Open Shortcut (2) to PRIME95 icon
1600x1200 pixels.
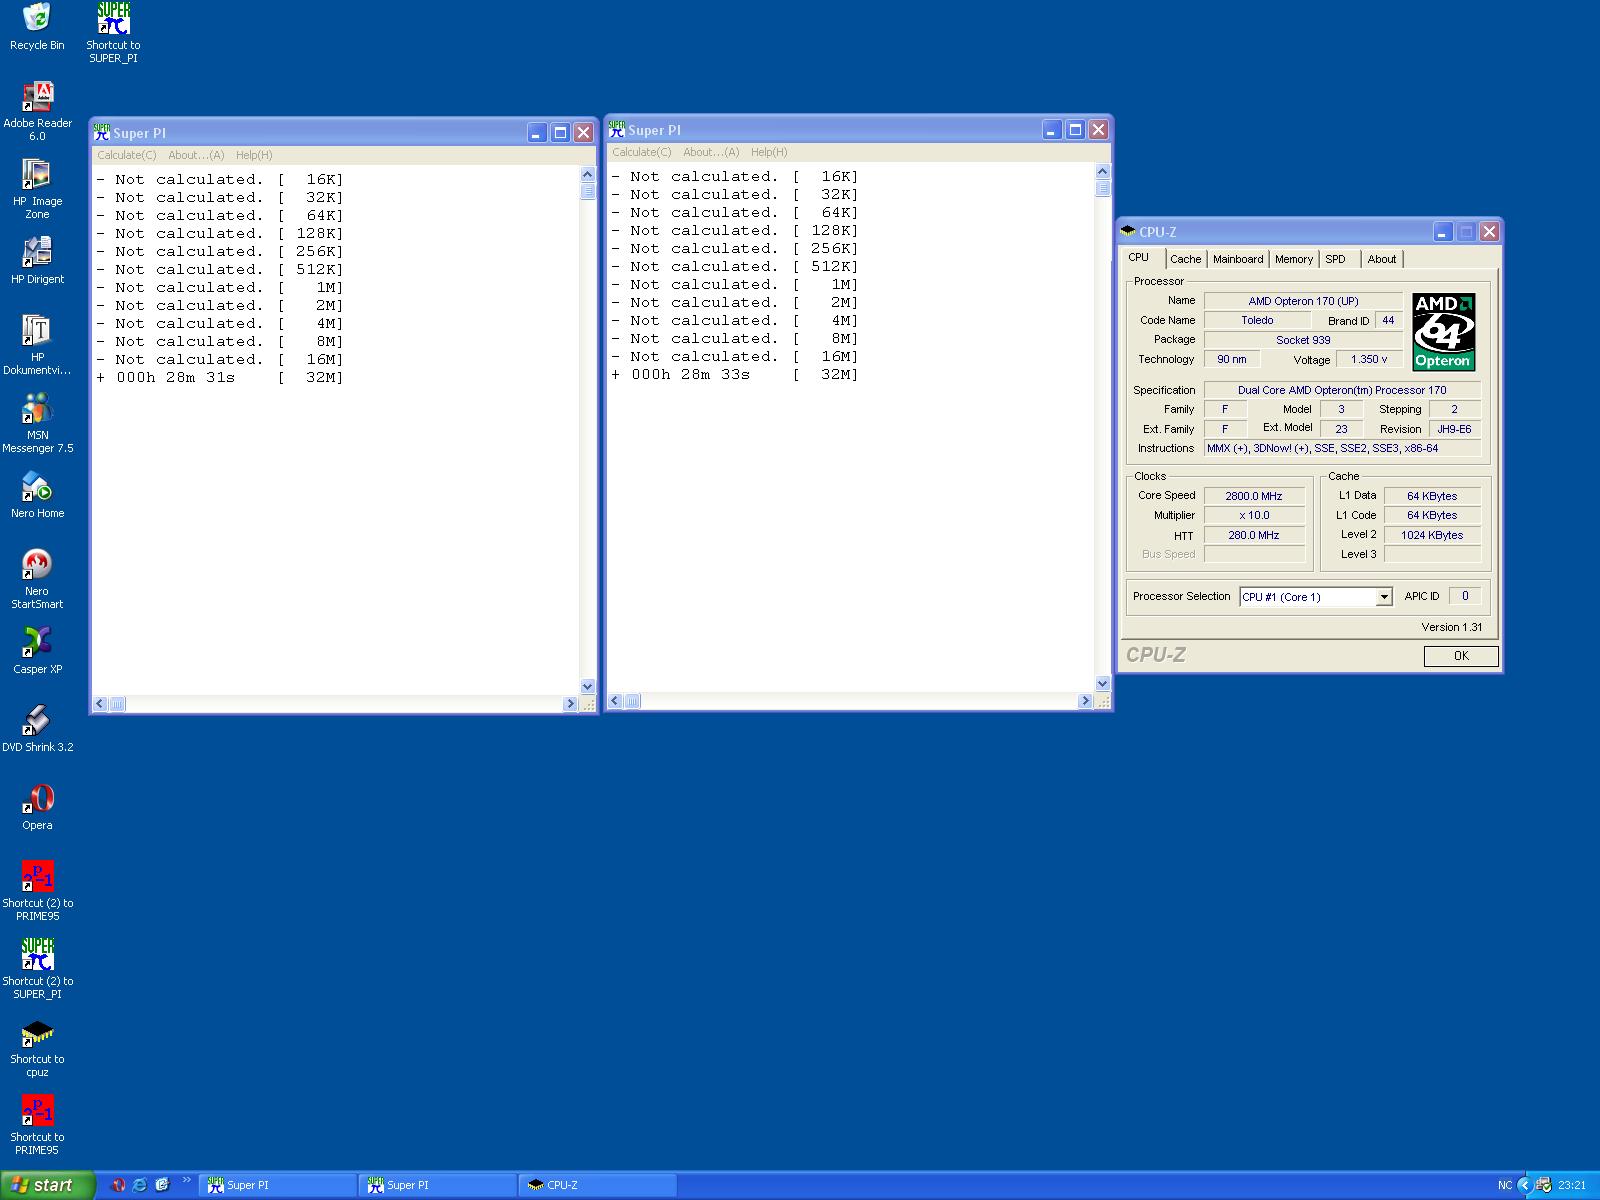tap(37, 891)
